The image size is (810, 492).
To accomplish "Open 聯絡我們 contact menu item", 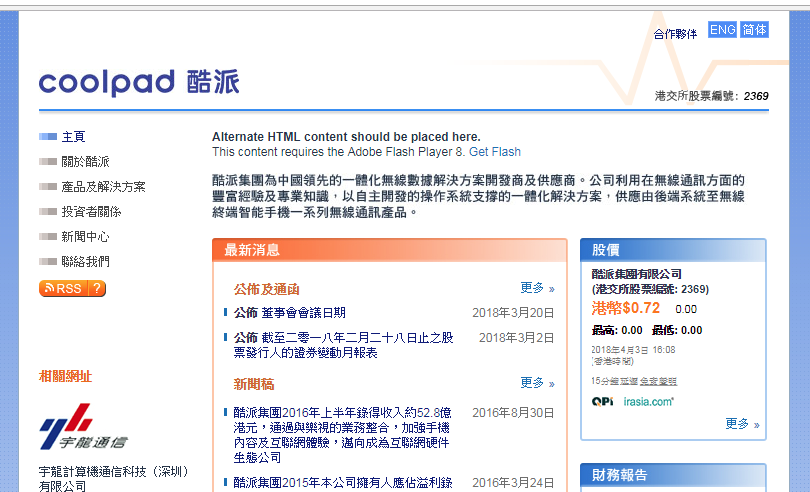I will [85, 262].
